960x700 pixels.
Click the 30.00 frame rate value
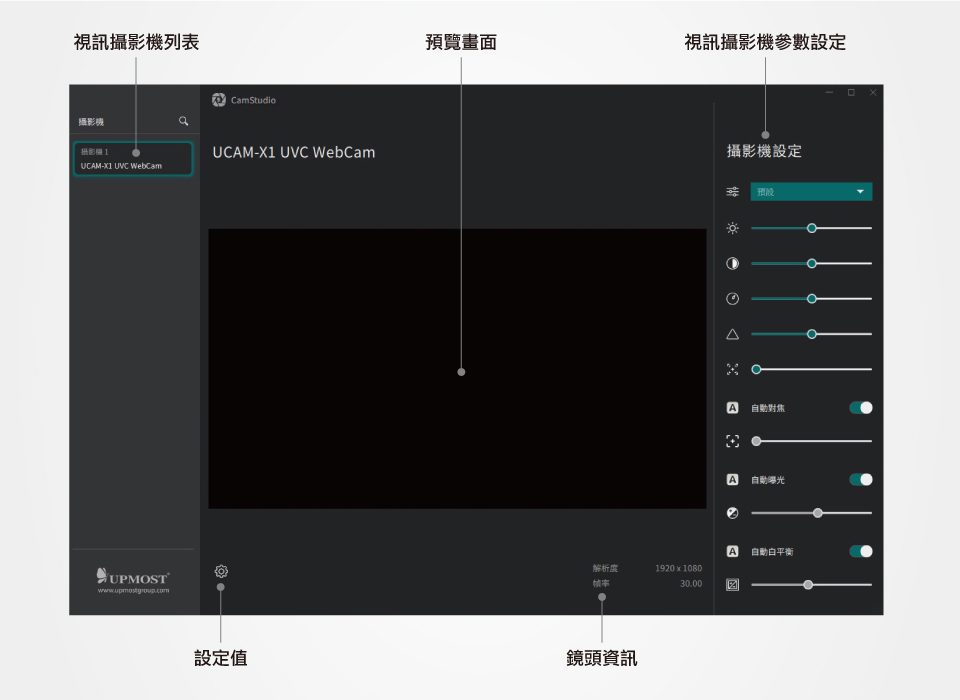691,584
